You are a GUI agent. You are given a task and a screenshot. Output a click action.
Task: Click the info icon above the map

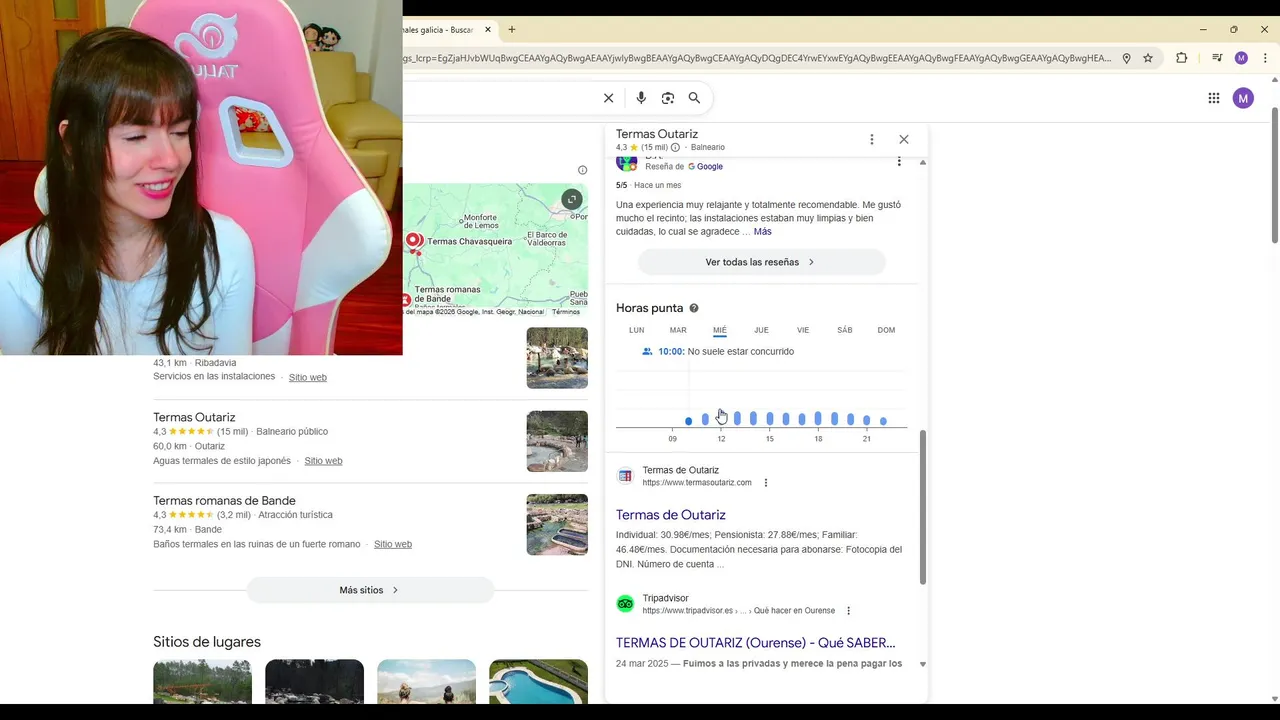(582, 170)
